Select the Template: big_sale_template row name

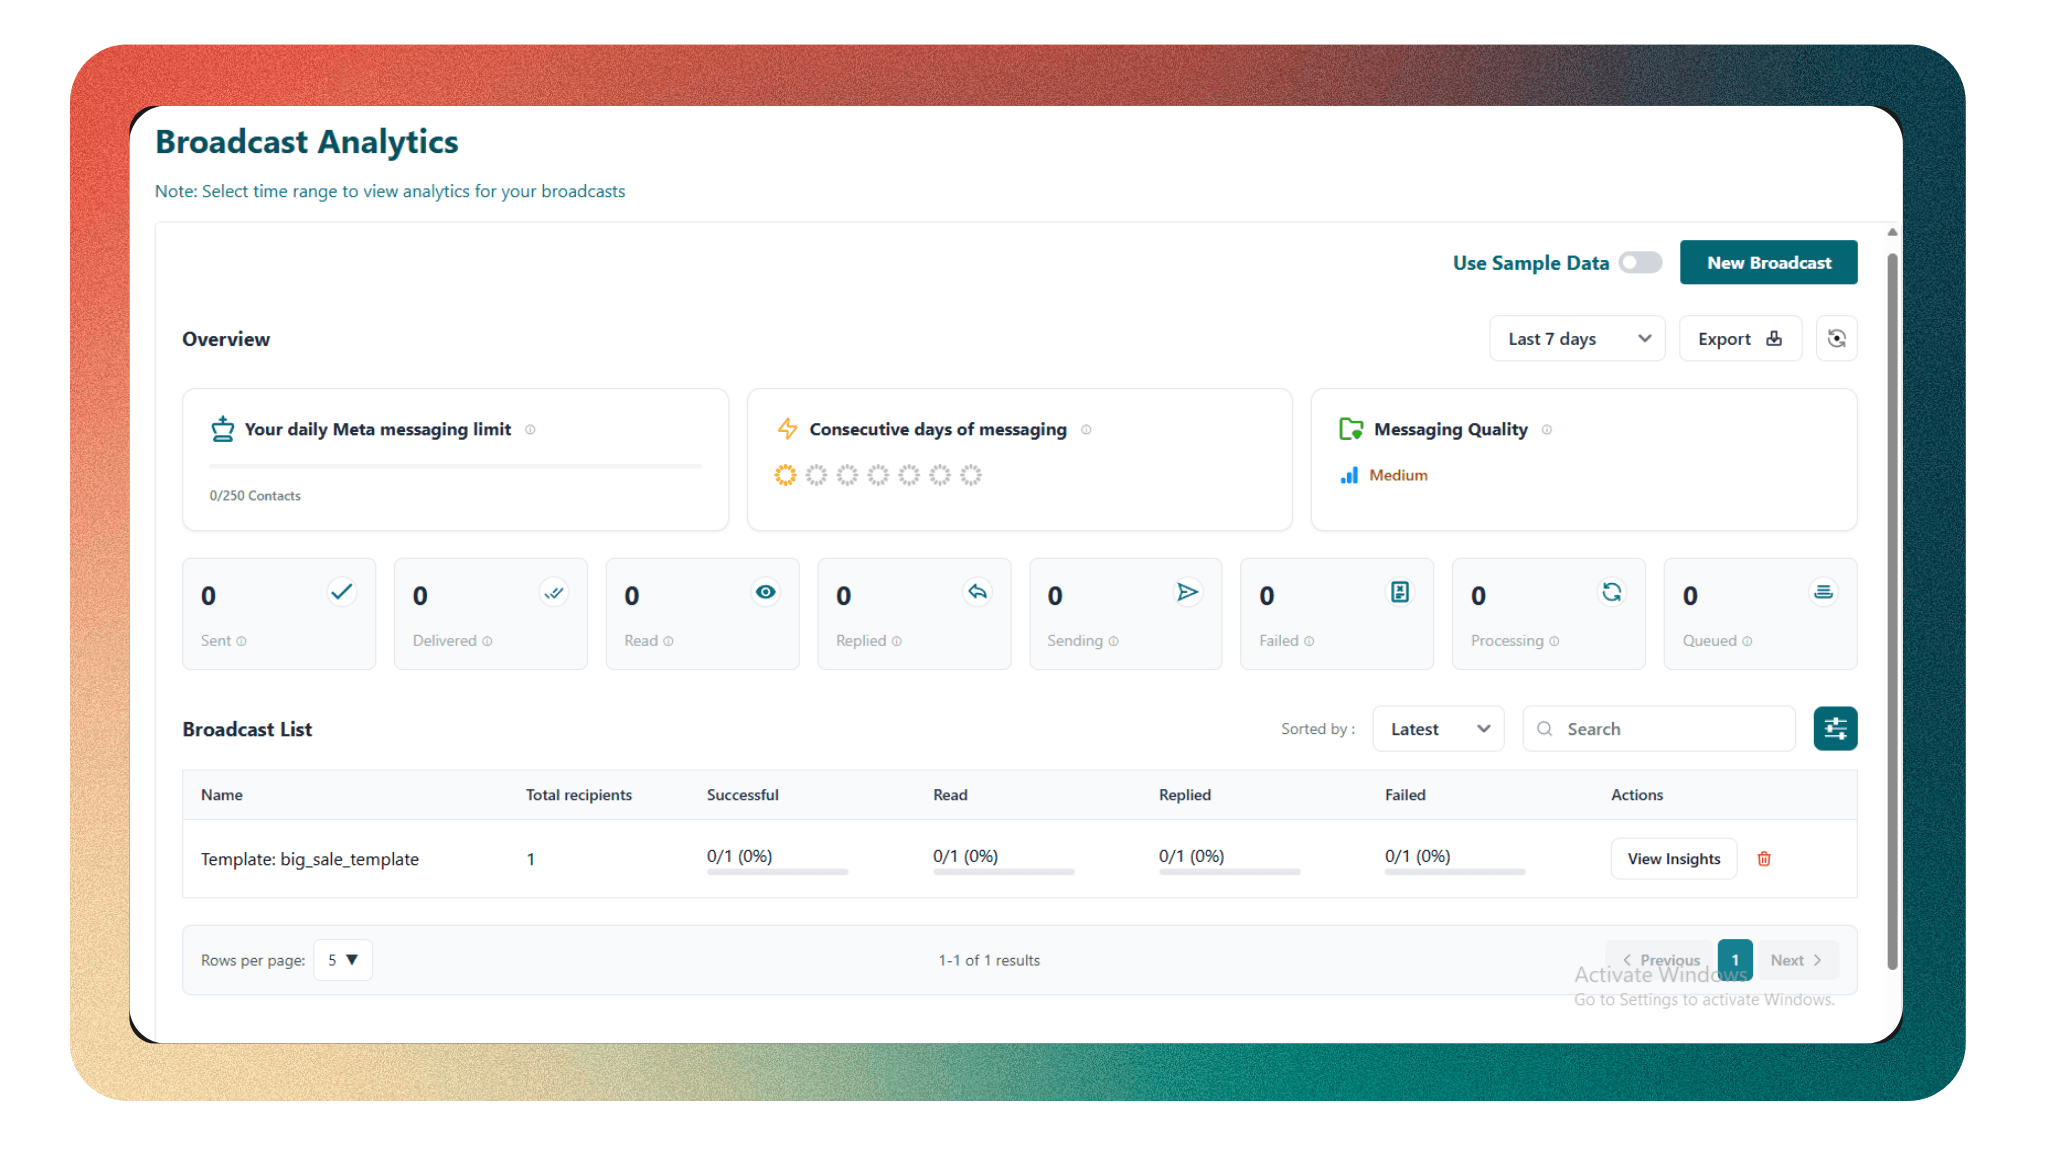pos(310,859)
